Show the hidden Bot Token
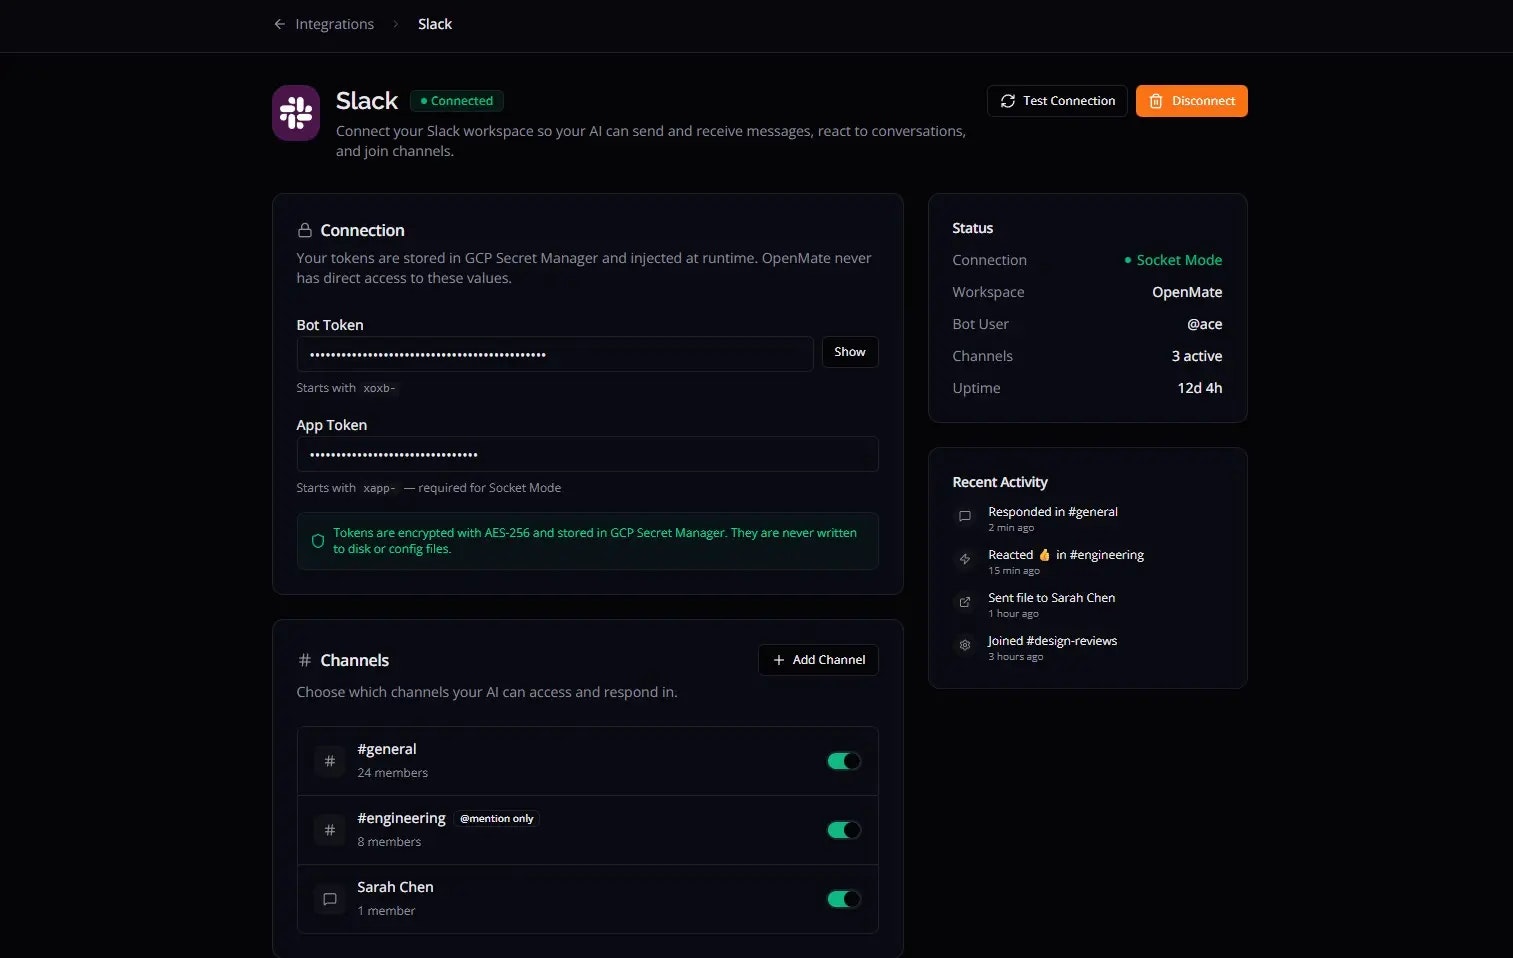The image size is (1513, 958). click(x=850, y=352)
